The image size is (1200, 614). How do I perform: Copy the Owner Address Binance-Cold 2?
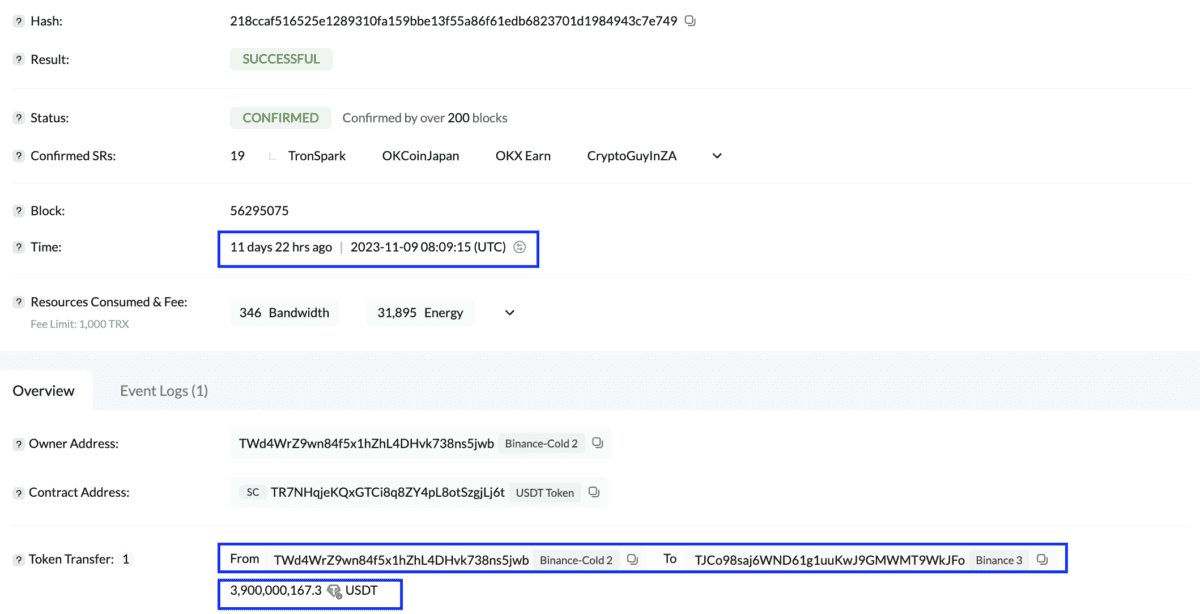597,443
